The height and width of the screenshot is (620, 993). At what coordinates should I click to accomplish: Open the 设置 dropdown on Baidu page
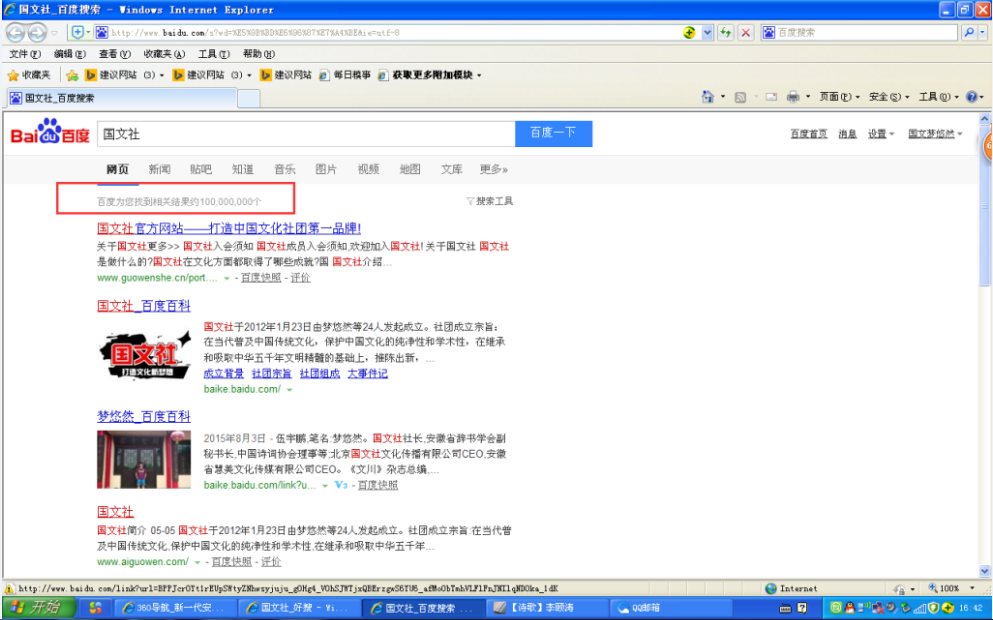[x=880, y=134]
